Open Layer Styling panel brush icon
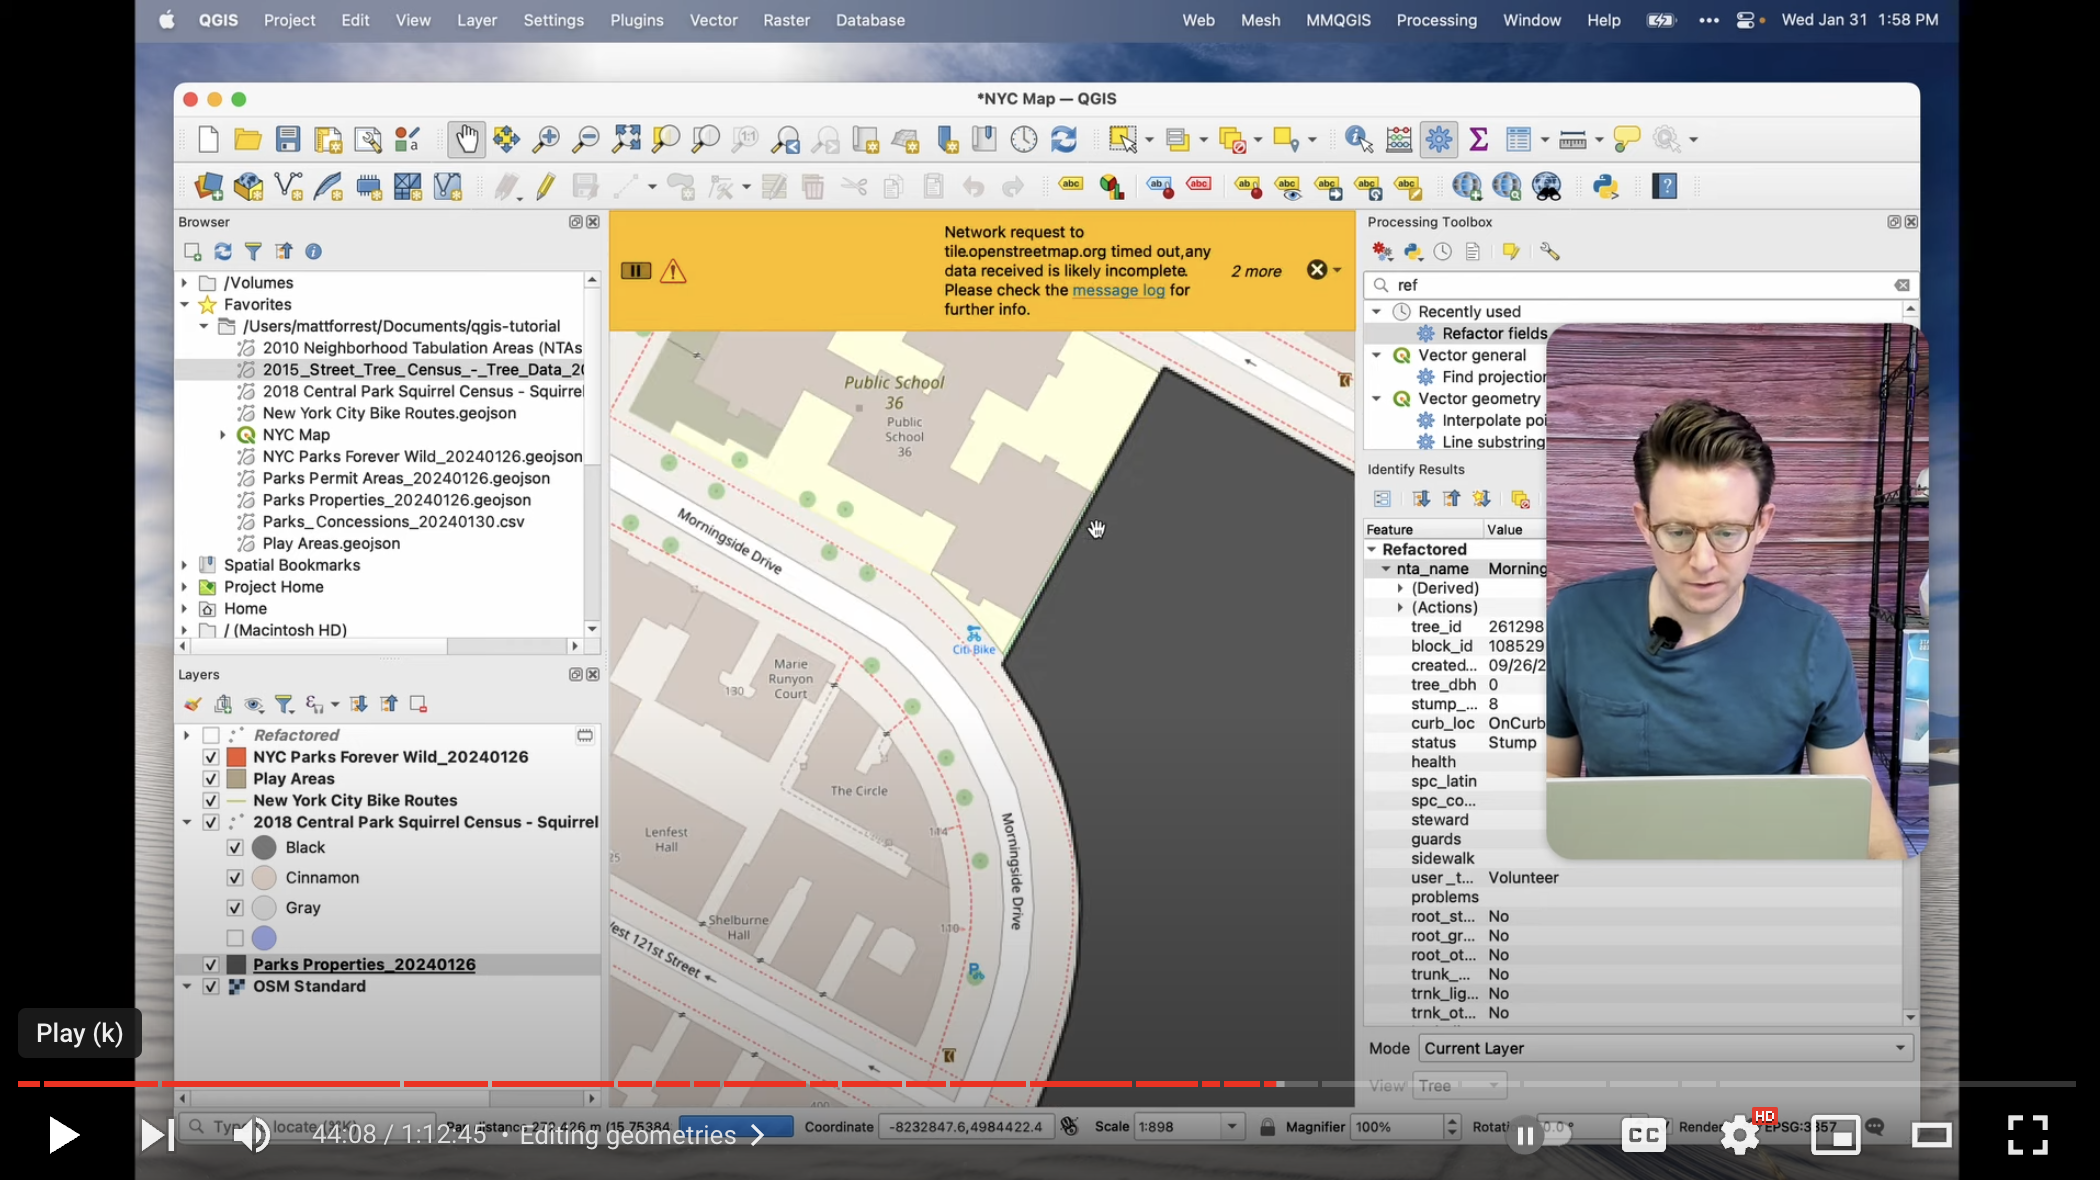This screenshot has width=2100, height=1180. pyautogui.click(x=192, y=704)
